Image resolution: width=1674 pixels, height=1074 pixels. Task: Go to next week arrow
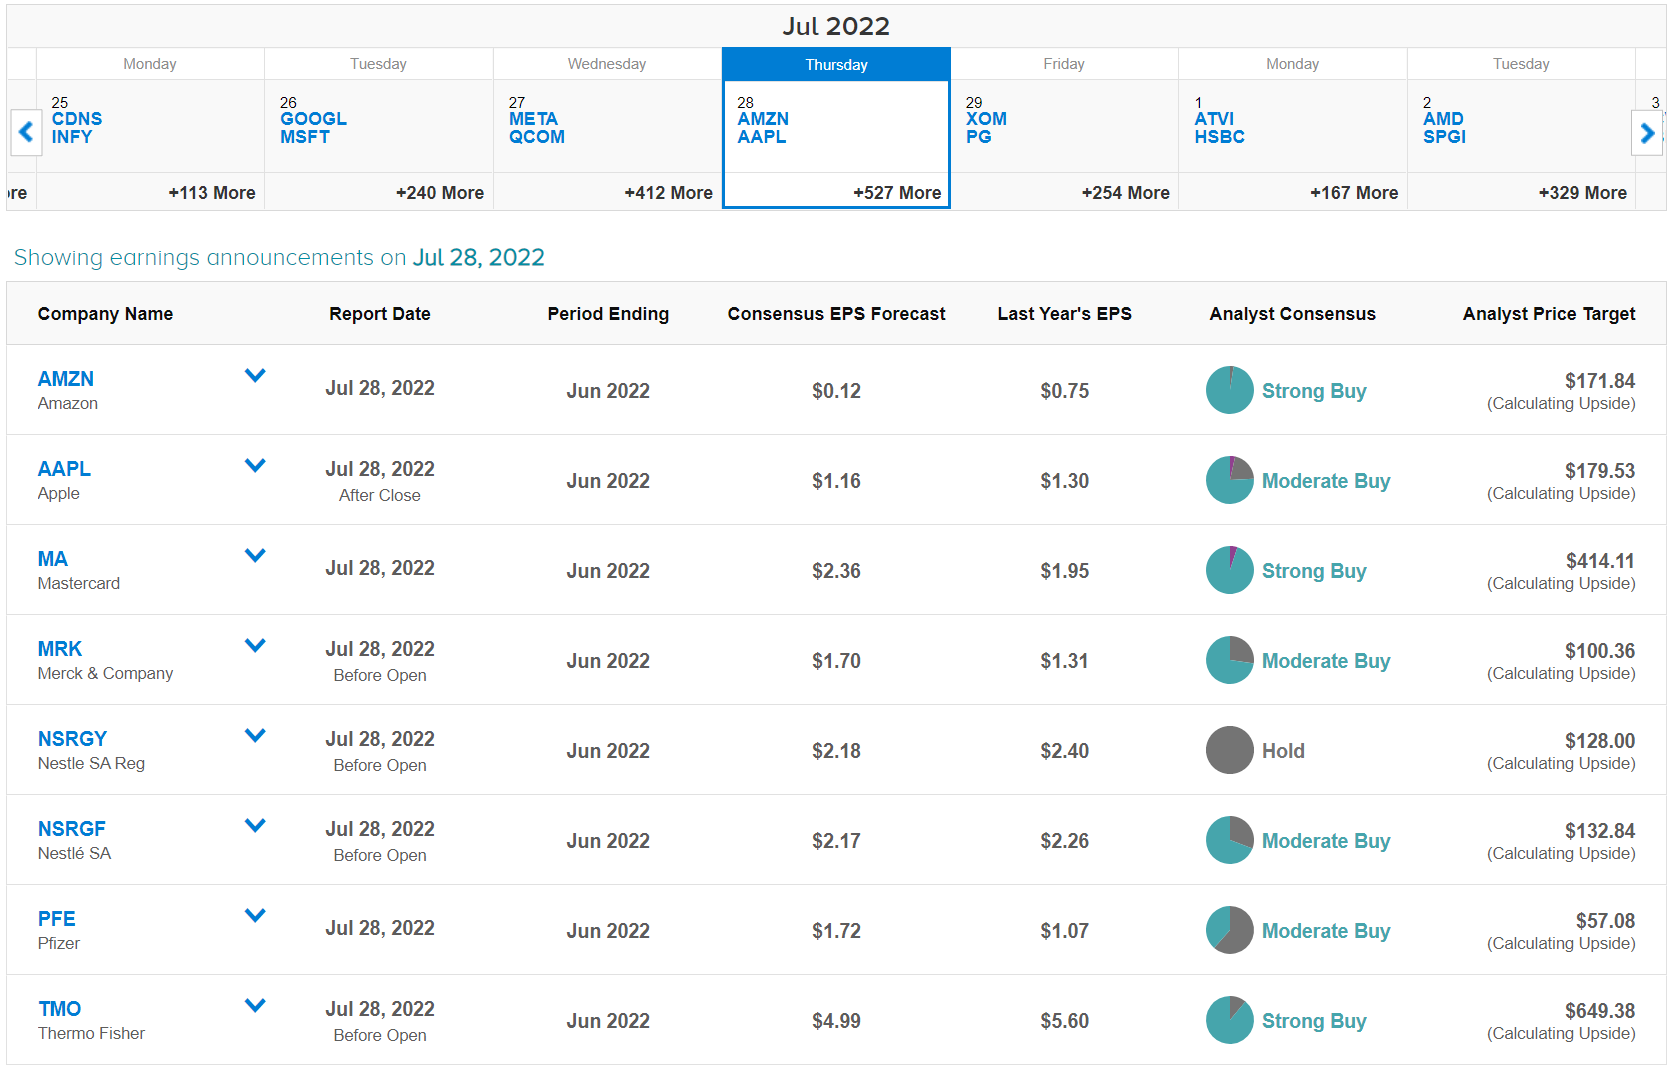[x=1647, y=131]
